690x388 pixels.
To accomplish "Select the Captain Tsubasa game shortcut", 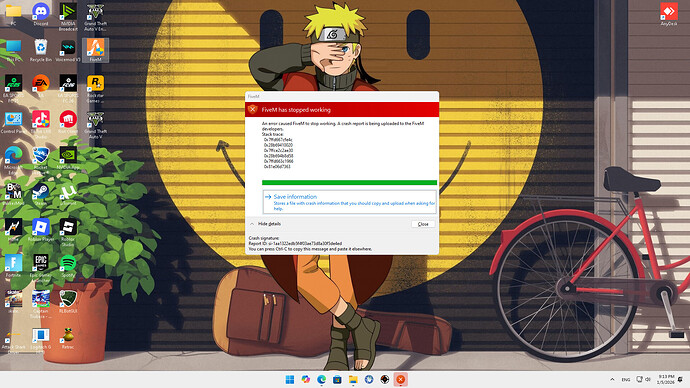I will [x=41, y=304].
